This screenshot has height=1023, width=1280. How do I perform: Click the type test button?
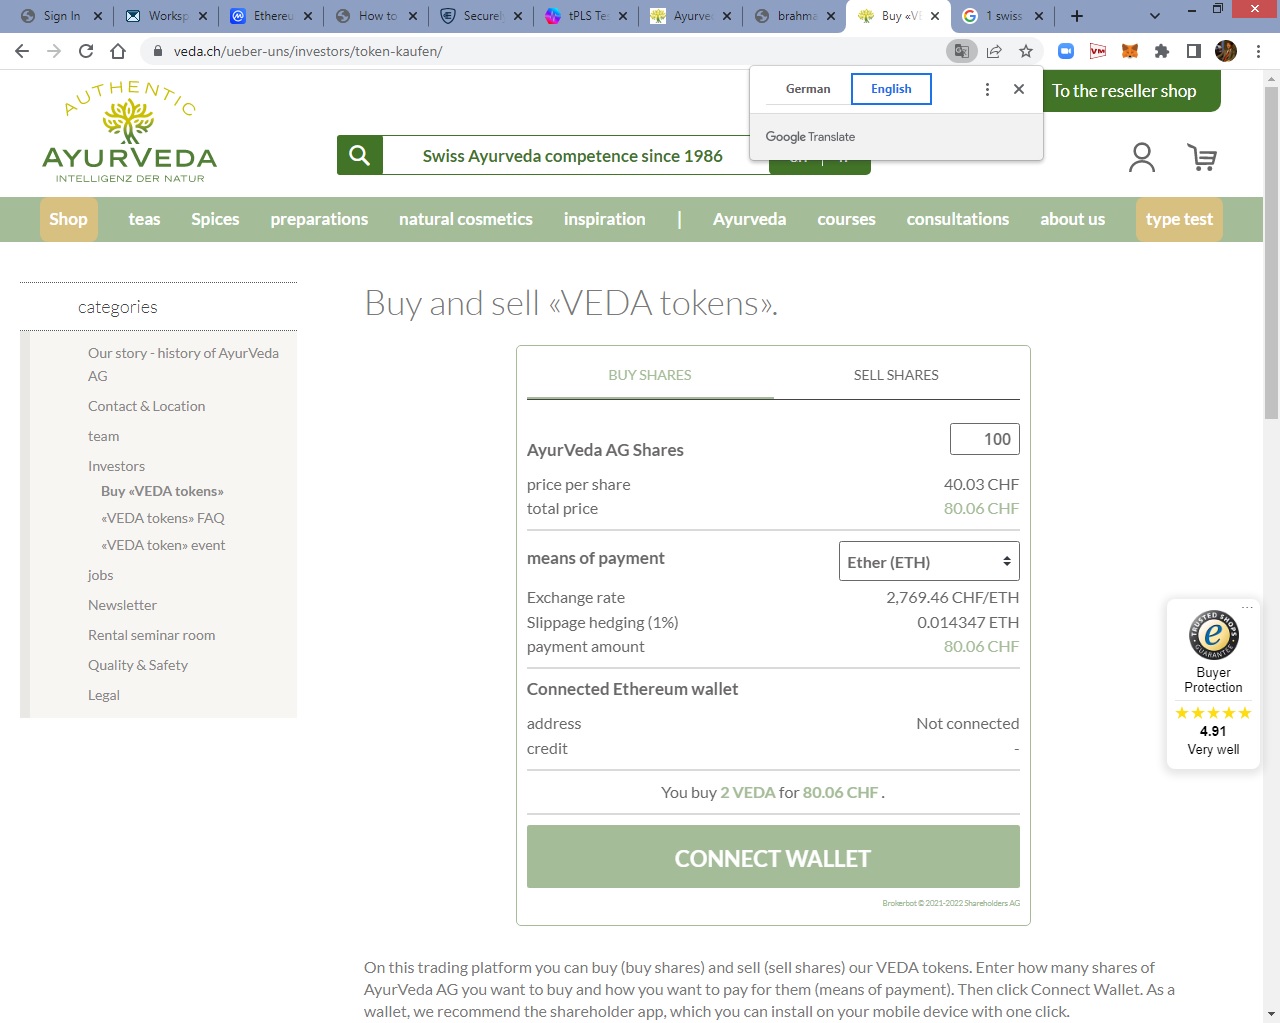point(1179,219)
